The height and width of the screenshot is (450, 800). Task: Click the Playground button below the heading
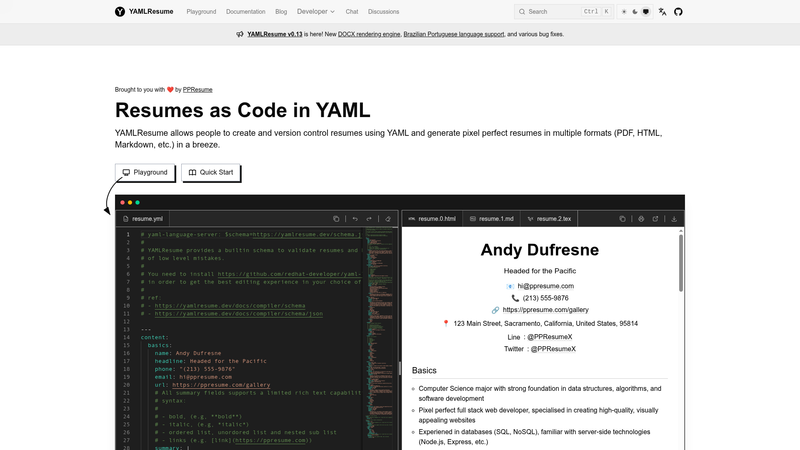[x=145, y=172]
